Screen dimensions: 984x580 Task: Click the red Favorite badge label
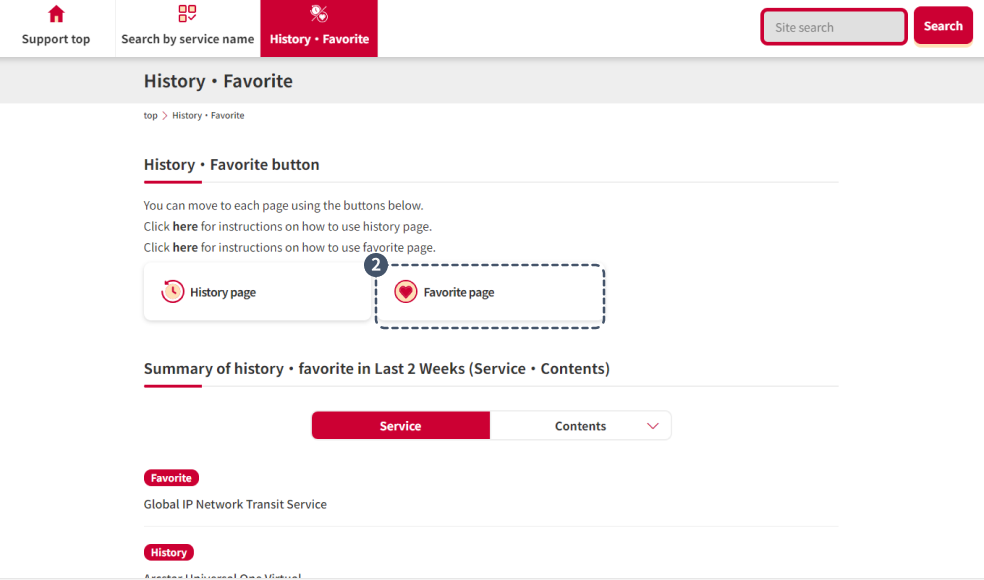pos(171,478)
